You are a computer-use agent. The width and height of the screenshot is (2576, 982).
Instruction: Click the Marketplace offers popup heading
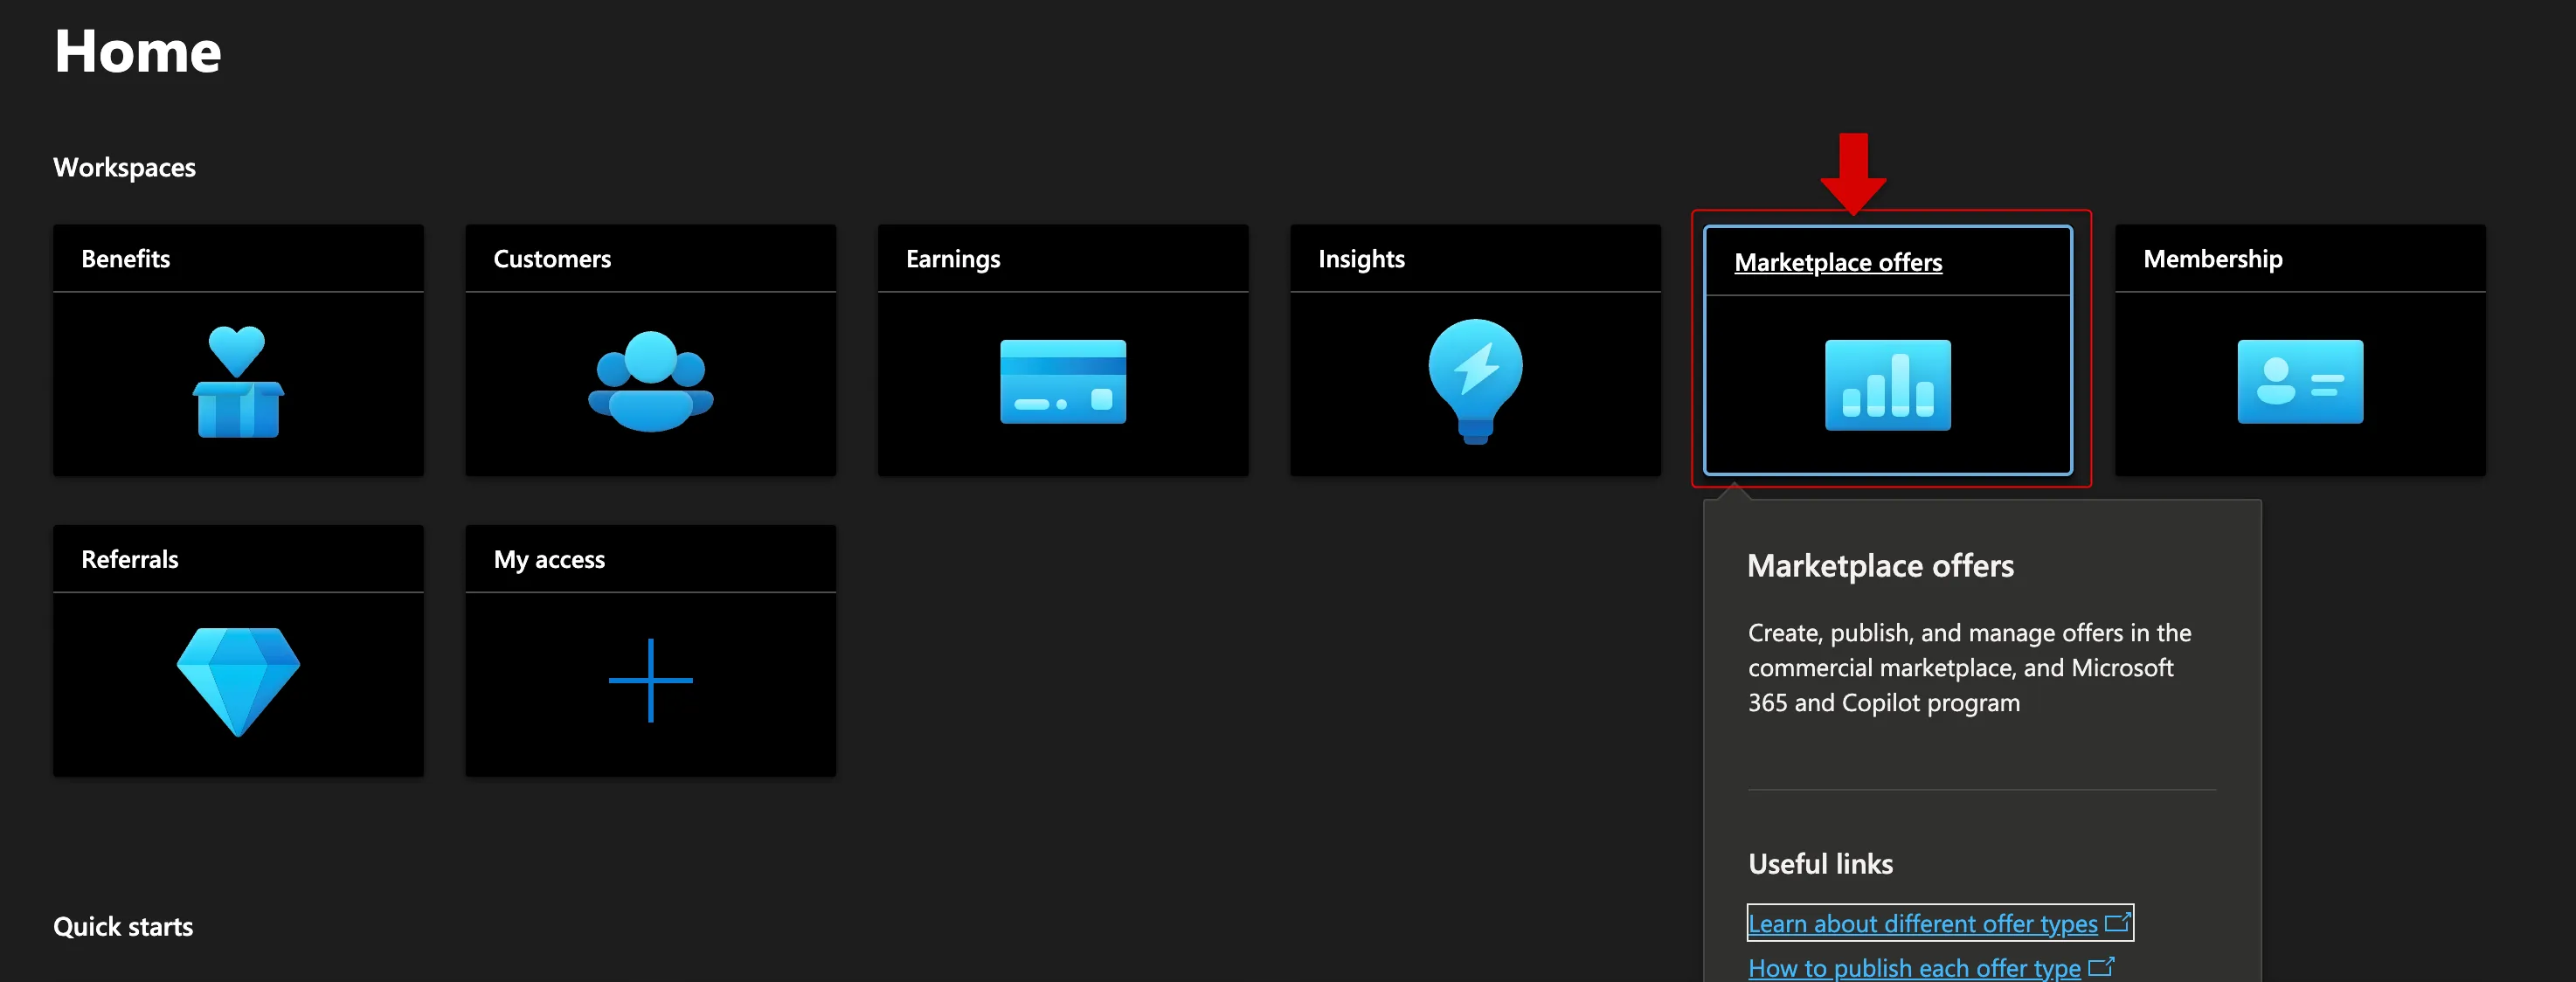coord(1880,566)
